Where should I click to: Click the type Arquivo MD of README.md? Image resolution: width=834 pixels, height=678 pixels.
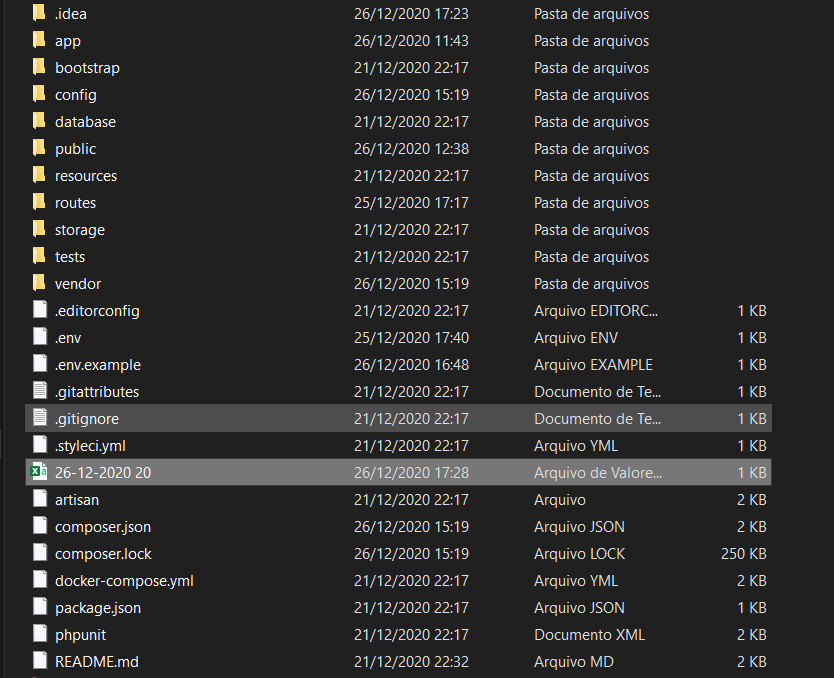(x=574, y=662)
